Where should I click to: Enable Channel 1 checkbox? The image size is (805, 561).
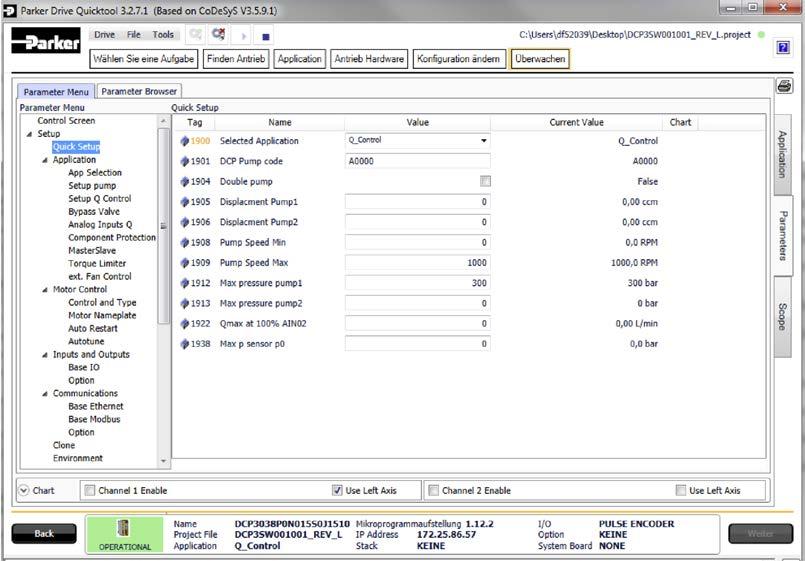tap(90, 490)
